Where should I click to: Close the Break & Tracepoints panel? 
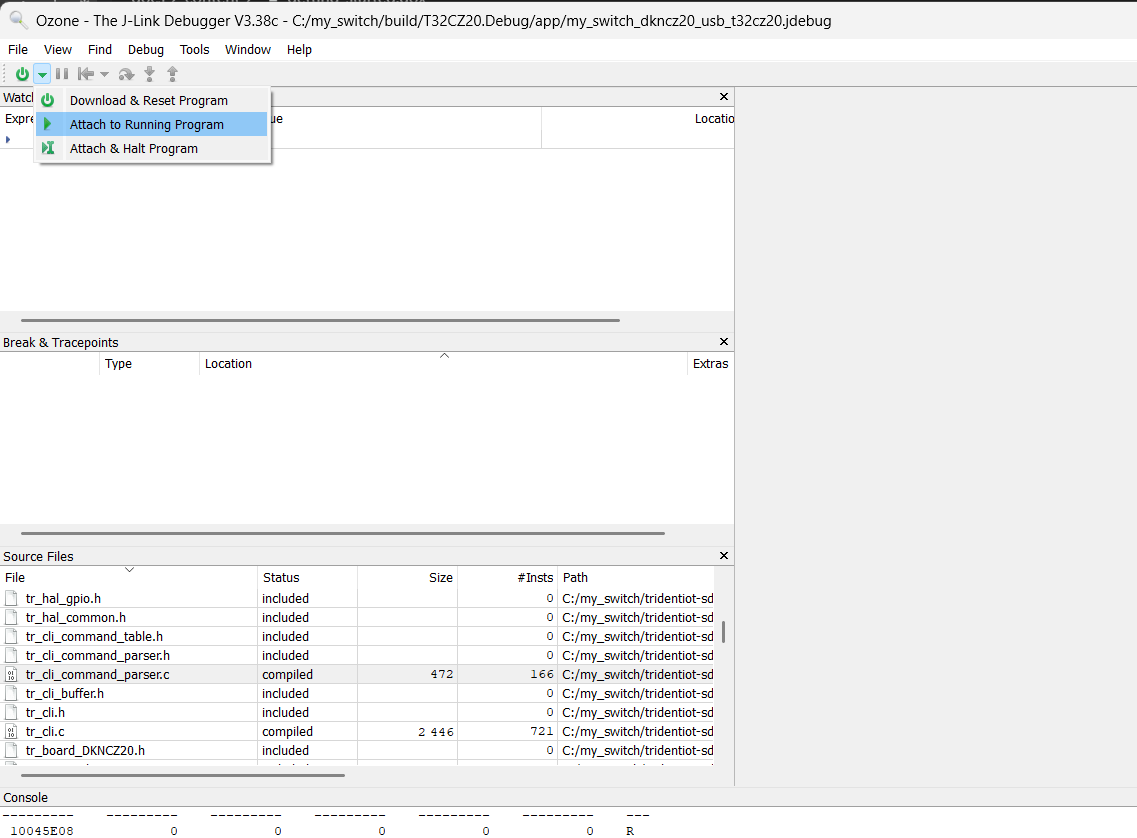pos(723,341)
